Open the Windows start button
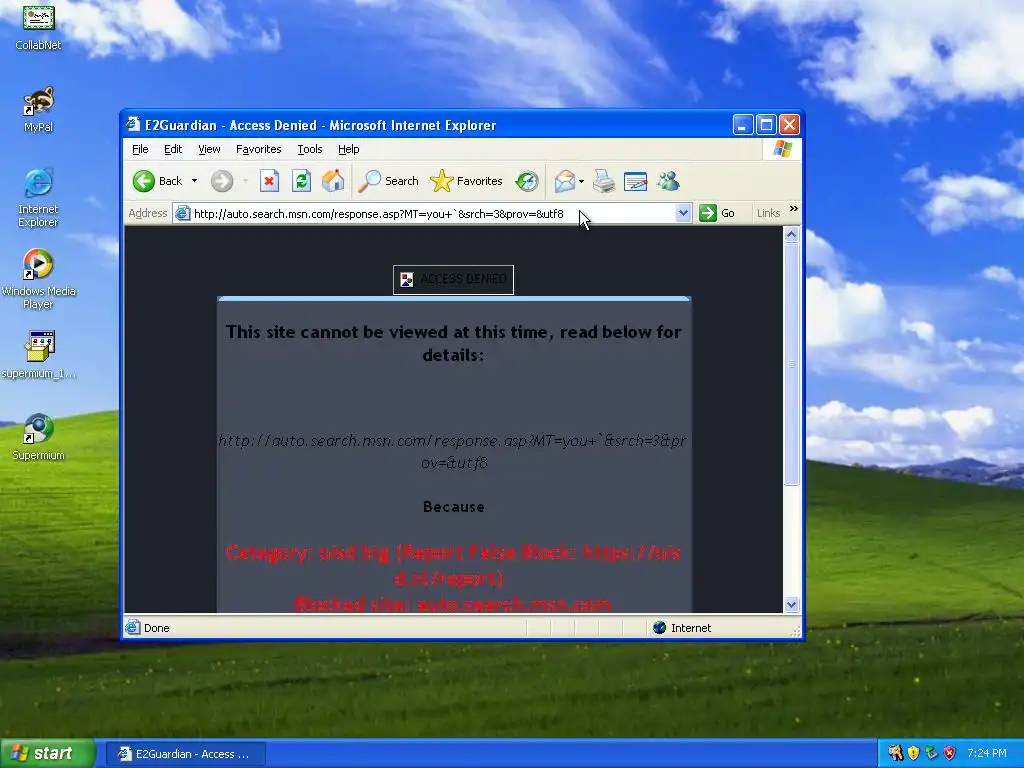 click(48, 754)
